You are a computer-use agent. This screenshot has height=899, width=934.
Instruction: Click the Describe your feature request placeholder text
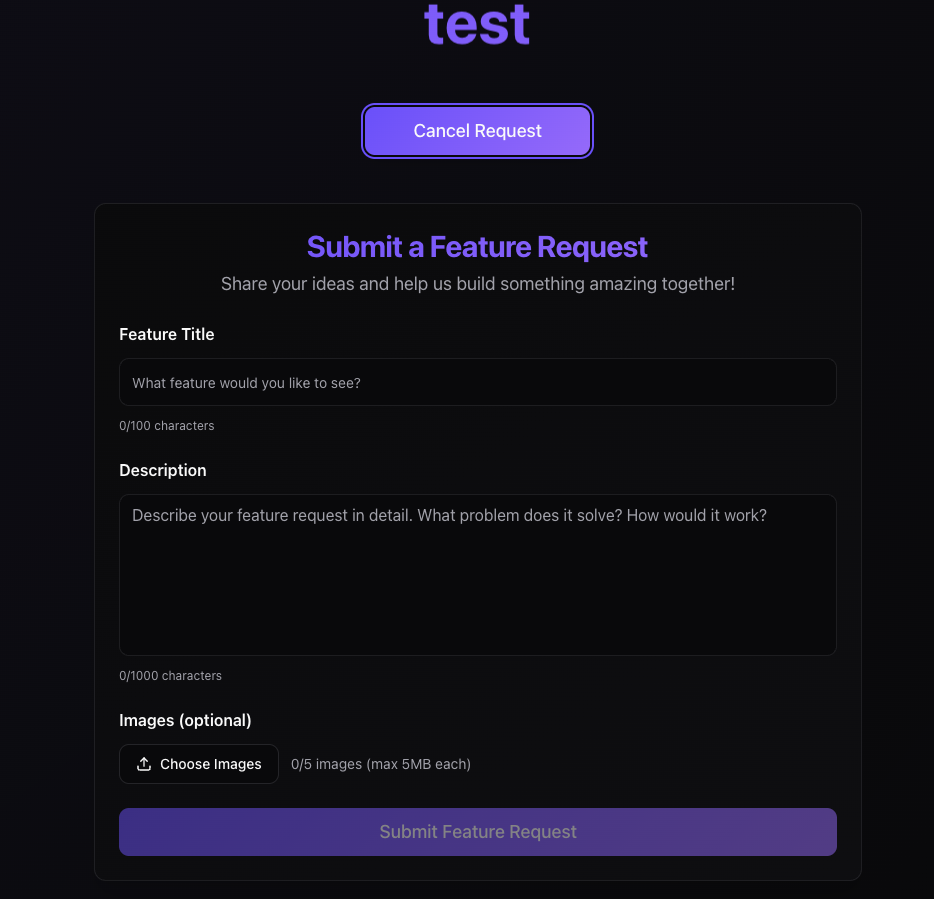pyautogui.click(x=449, y=516)
